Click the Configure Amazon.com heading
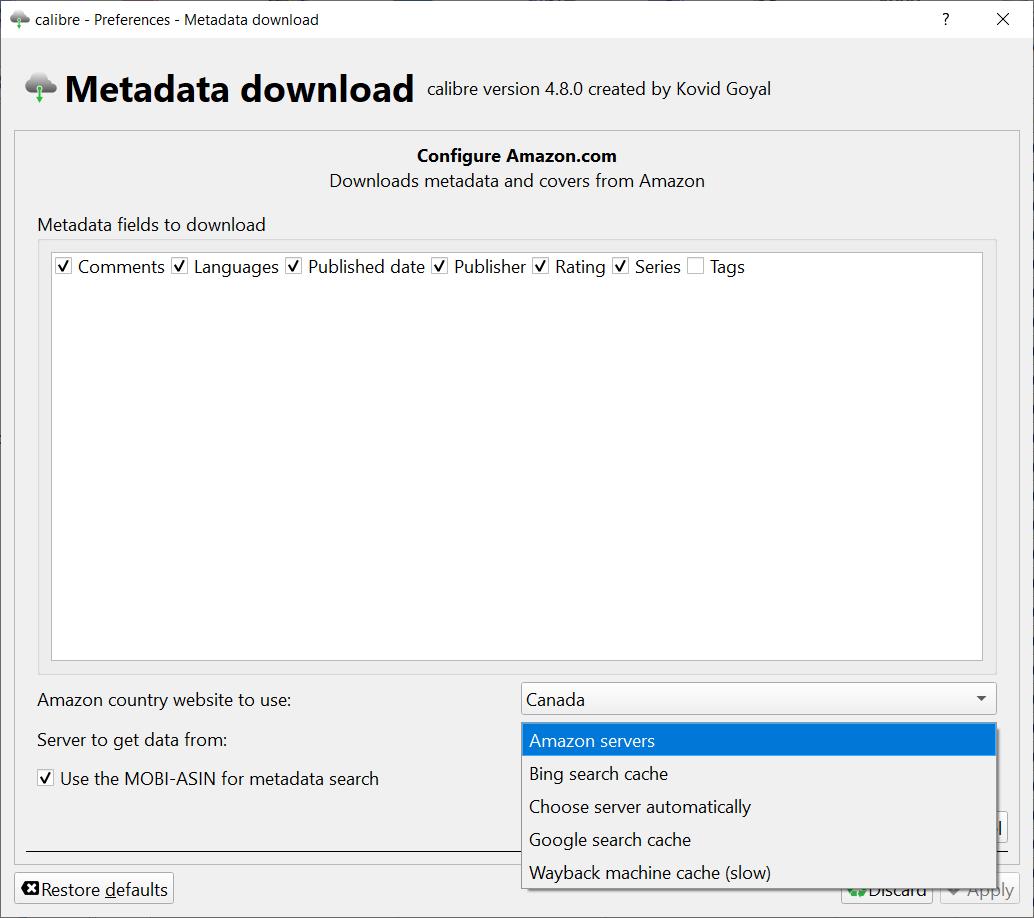The image size is (1034, 918). click(x=516, y=156)
